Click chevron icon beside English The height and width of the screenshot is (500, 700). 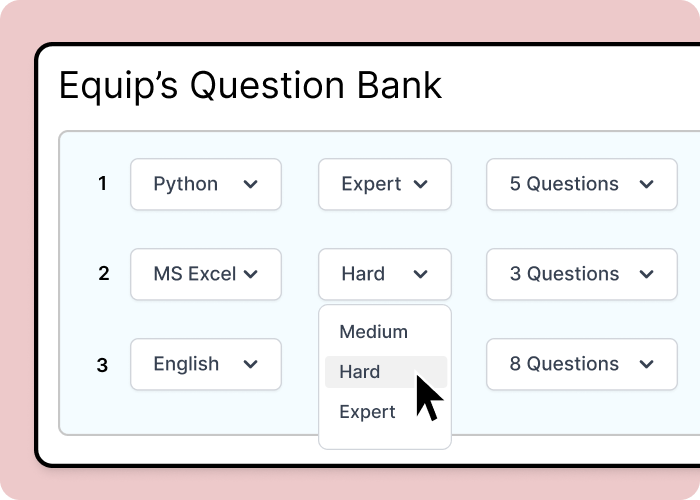coord(250,364)
